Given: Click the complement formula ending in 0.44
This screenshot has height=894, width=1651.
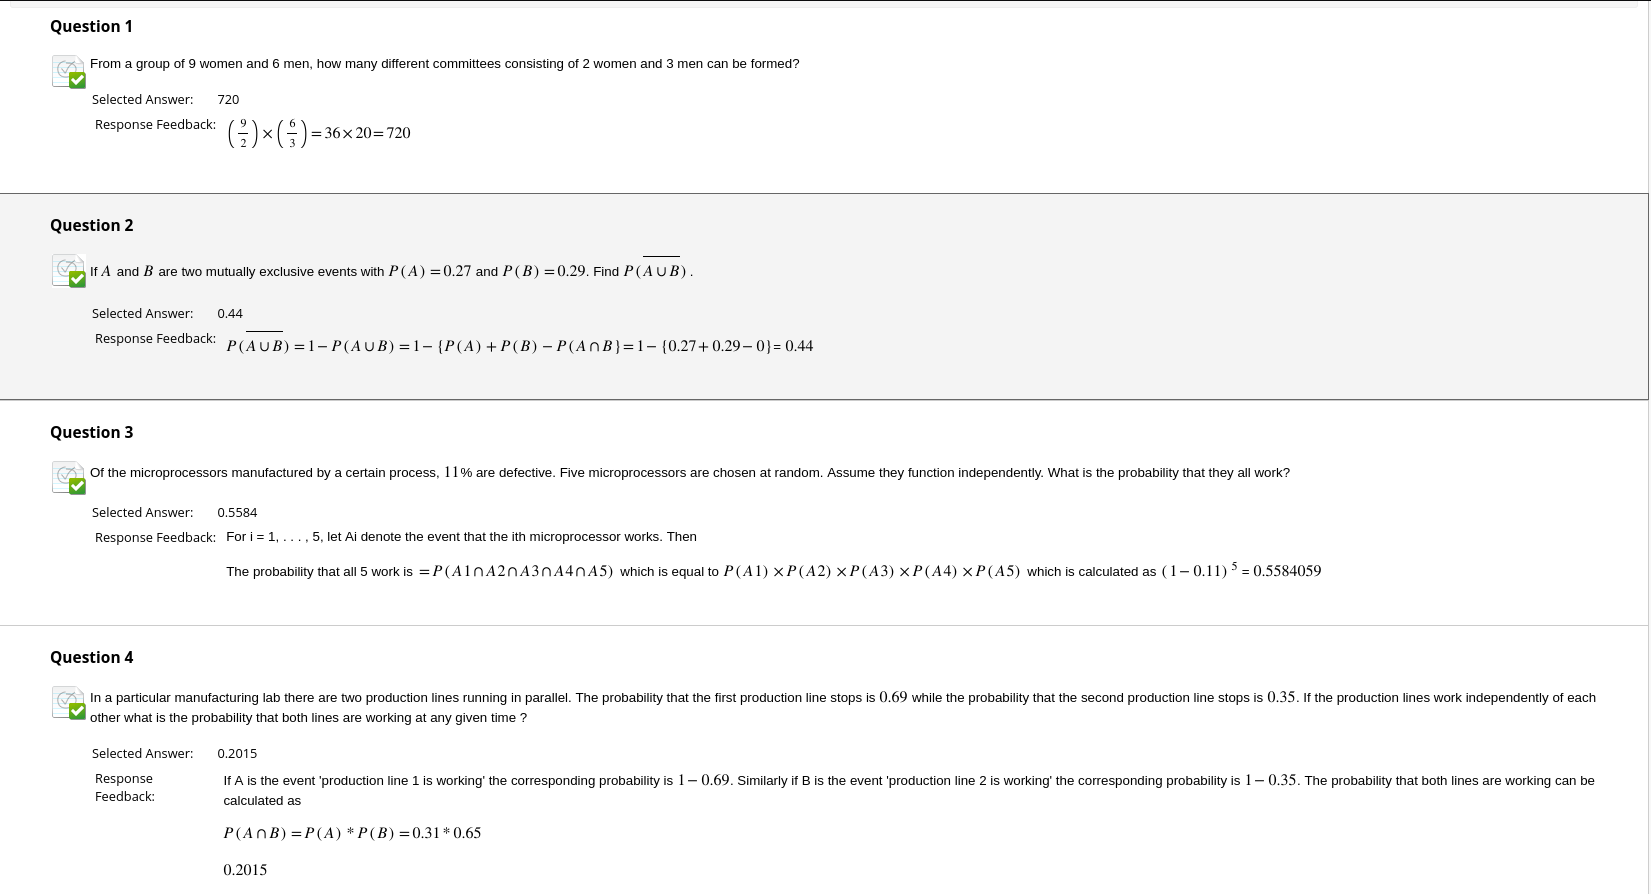Looking at the screenshot, I should [x=519, y=343].
